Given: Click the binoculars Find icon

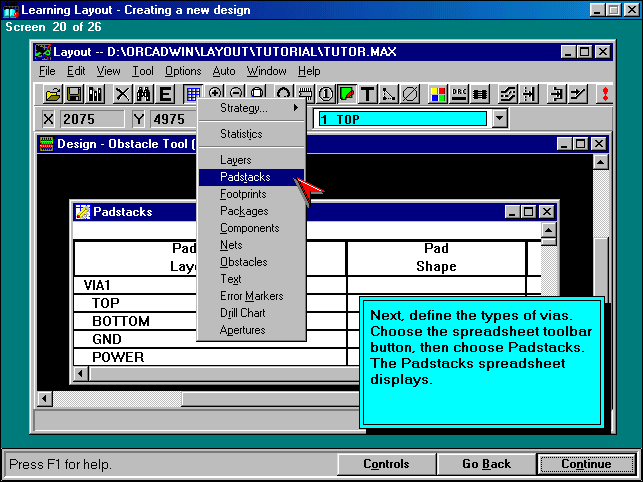Looking at the screenshot, I should pos(143,94).
